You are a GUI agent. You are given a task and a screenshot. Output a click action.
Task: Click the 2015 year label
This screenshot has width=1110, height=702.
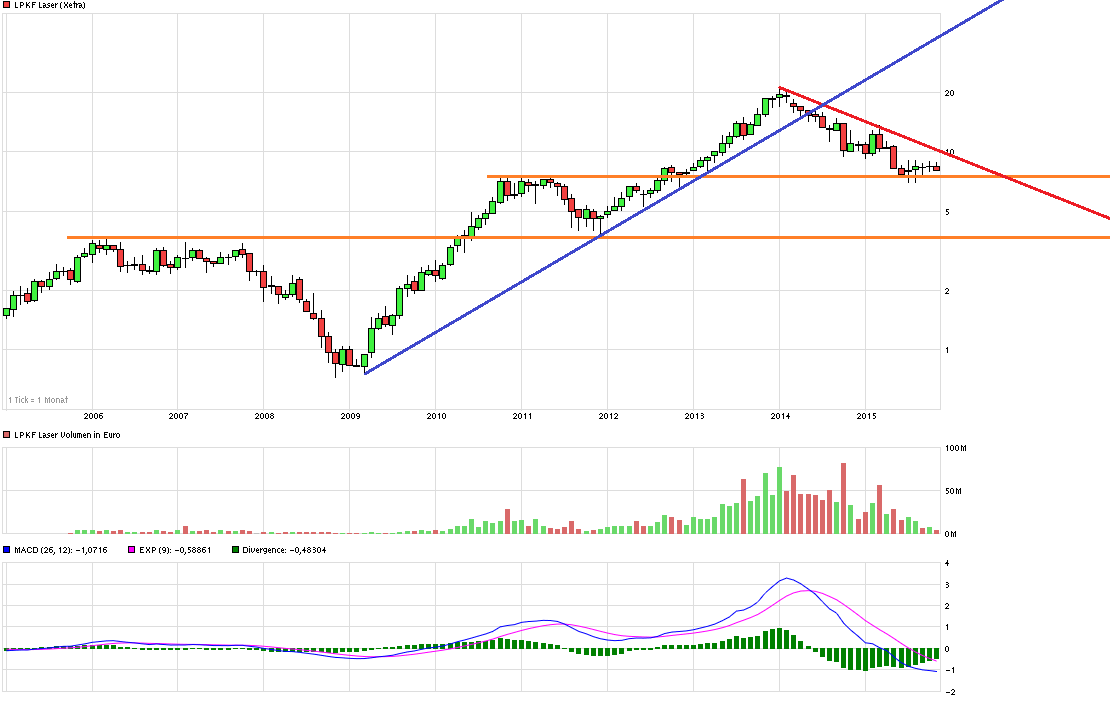(x=866, y=416)
